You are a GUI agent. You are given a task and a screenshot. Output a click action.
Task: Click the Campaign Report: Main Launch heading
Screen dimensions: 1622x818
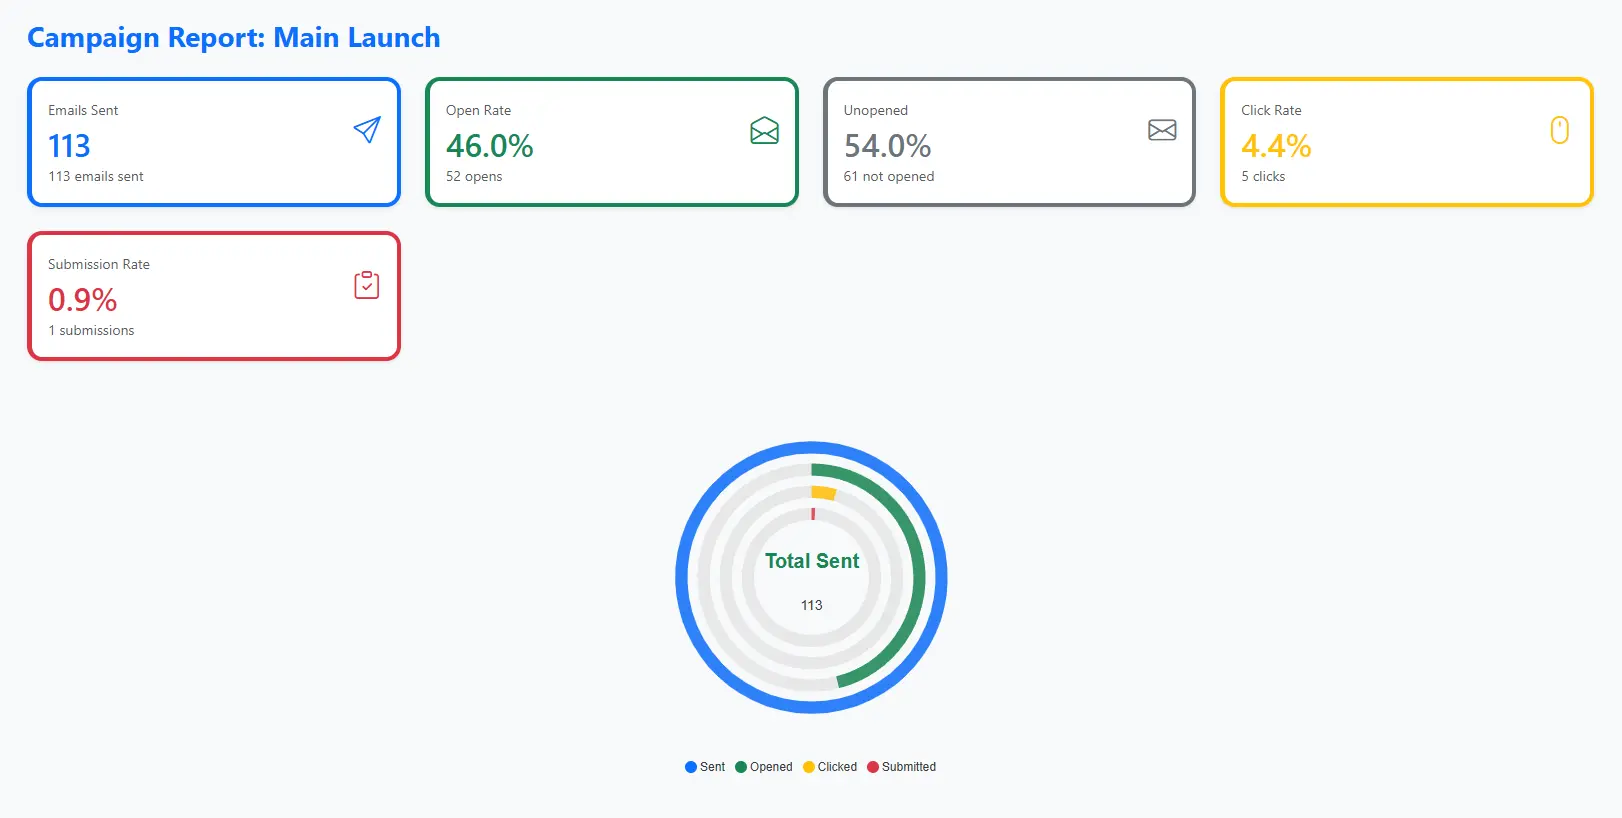pos(234,38)
